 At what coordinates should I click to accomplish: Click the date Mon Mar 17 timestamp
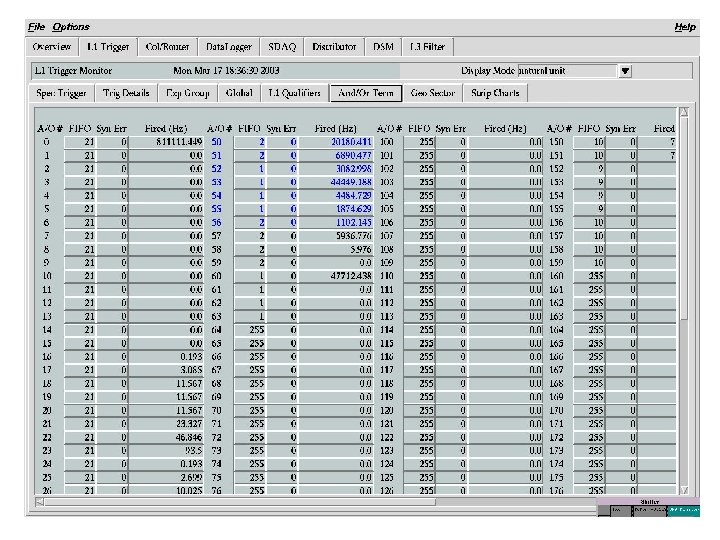pyautogui.click(x=226, y=71)
